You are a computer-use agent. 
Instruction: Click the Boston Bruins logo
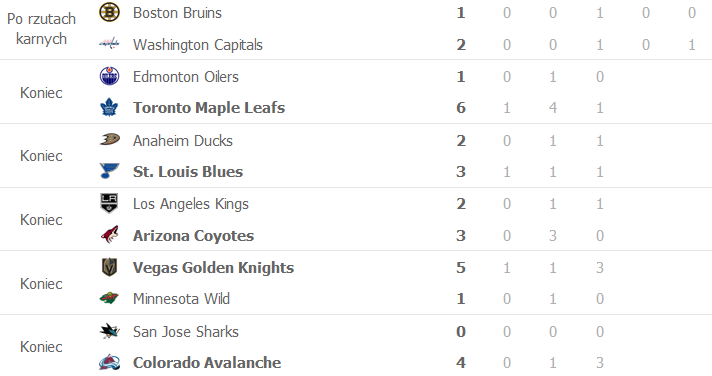click(x=109, y=12)
